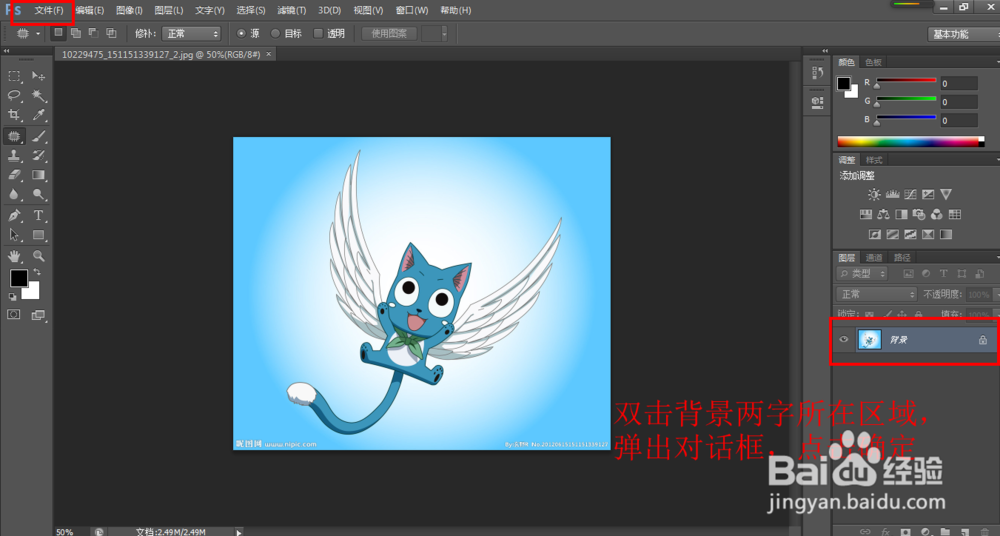Select the Rectangle shape tool
Image resolution: width=1000 pixels, height=536 pixels.
point(38,235)
